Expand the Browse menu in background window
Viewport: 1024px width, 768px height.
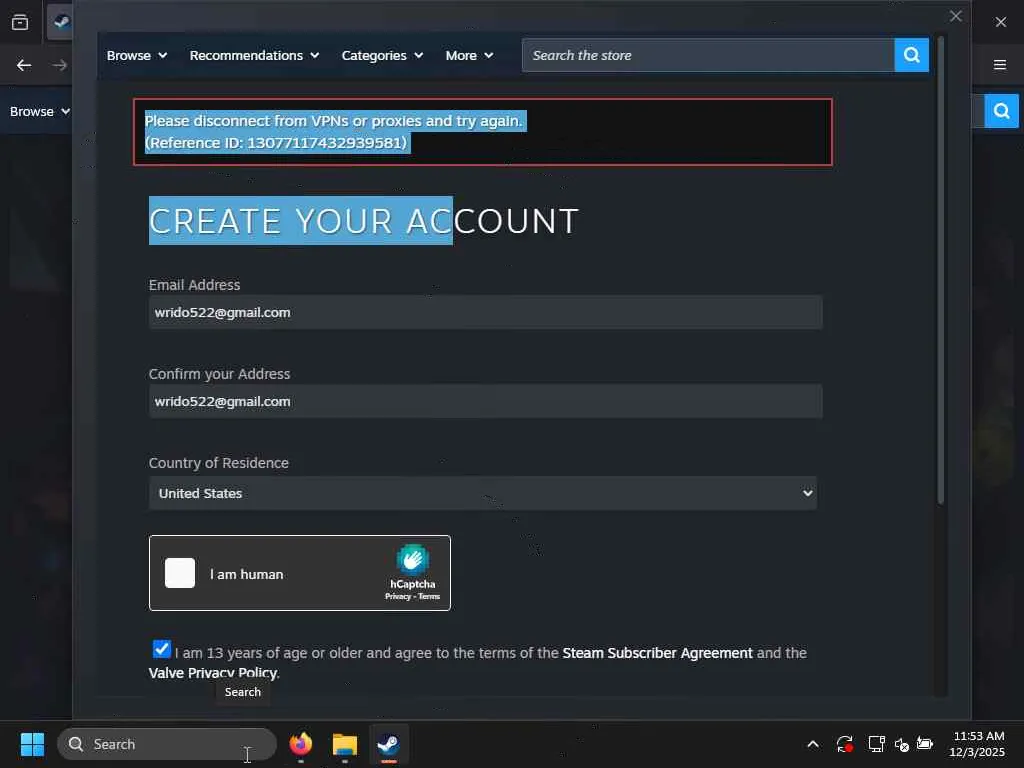(x=39, y=112)
